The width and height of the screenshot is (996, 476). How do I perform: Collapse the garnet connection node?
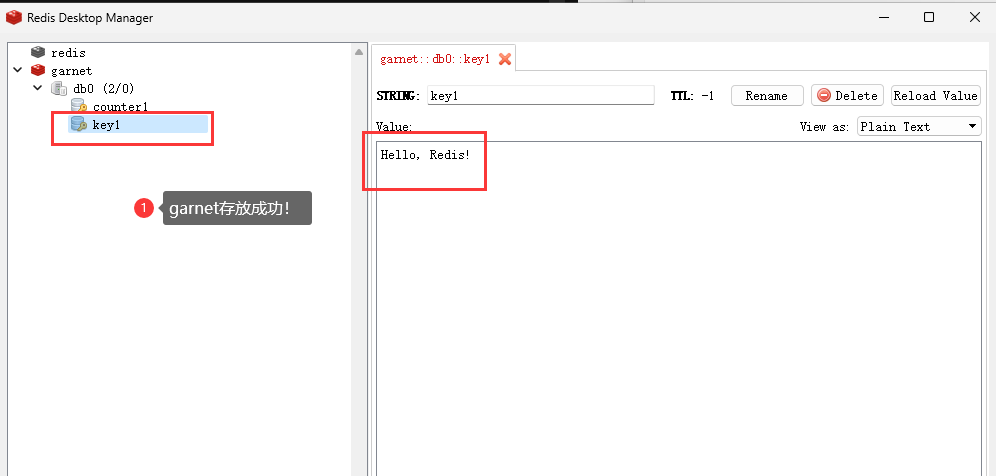[x=17, y=70]
